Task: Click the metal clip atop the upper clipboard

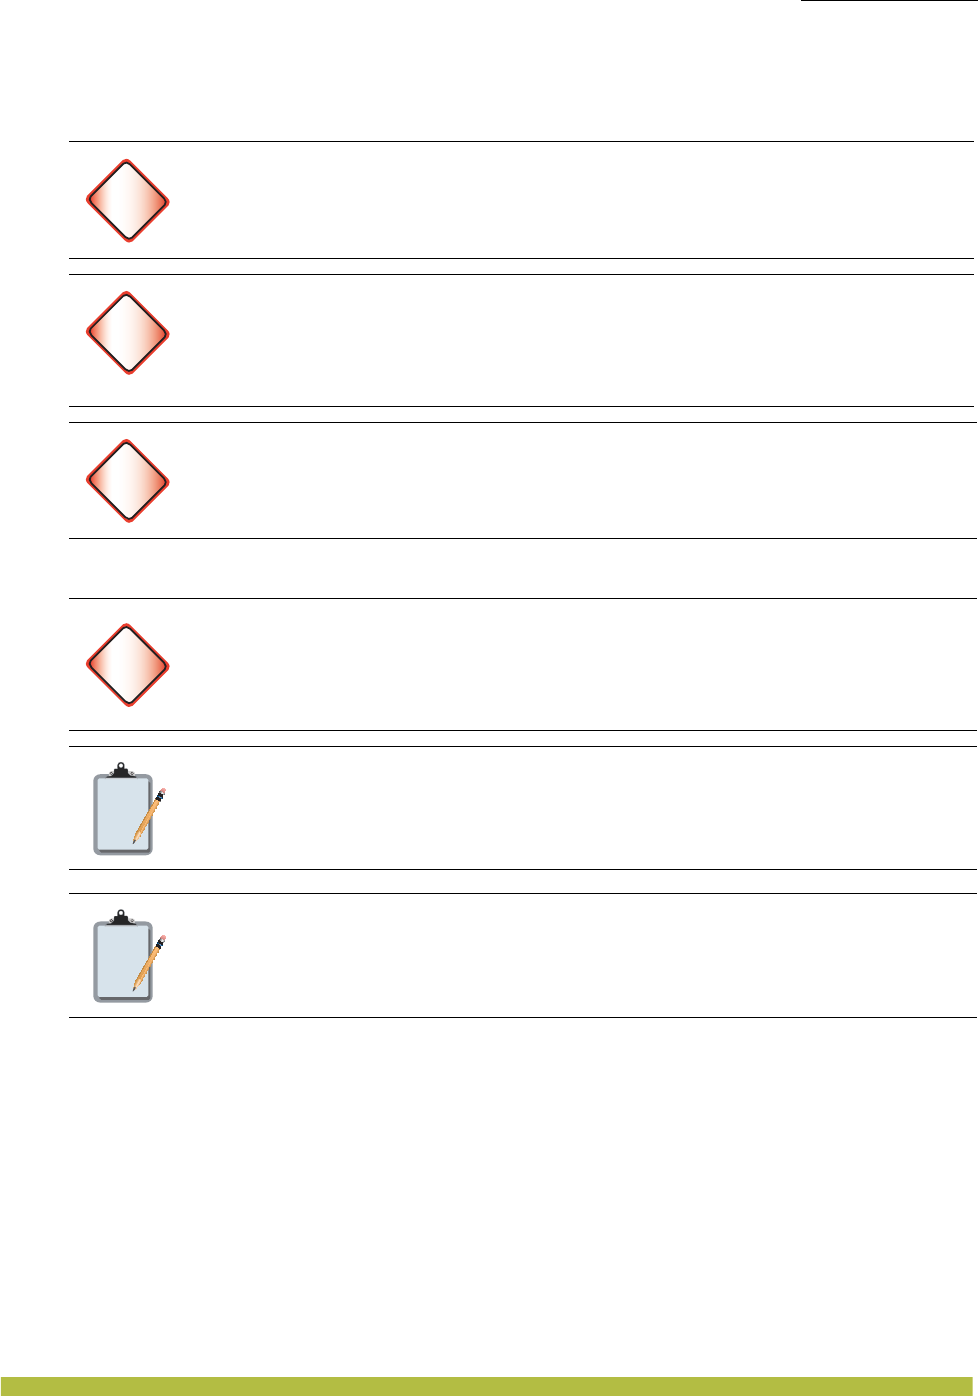Action: coord(121,769)
